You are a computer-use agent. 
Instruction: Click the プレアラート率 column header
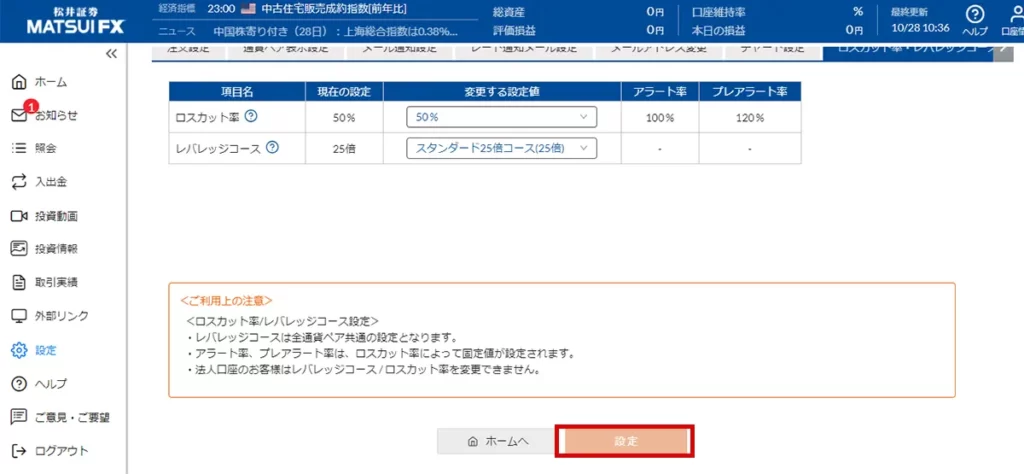coord(750,92)
